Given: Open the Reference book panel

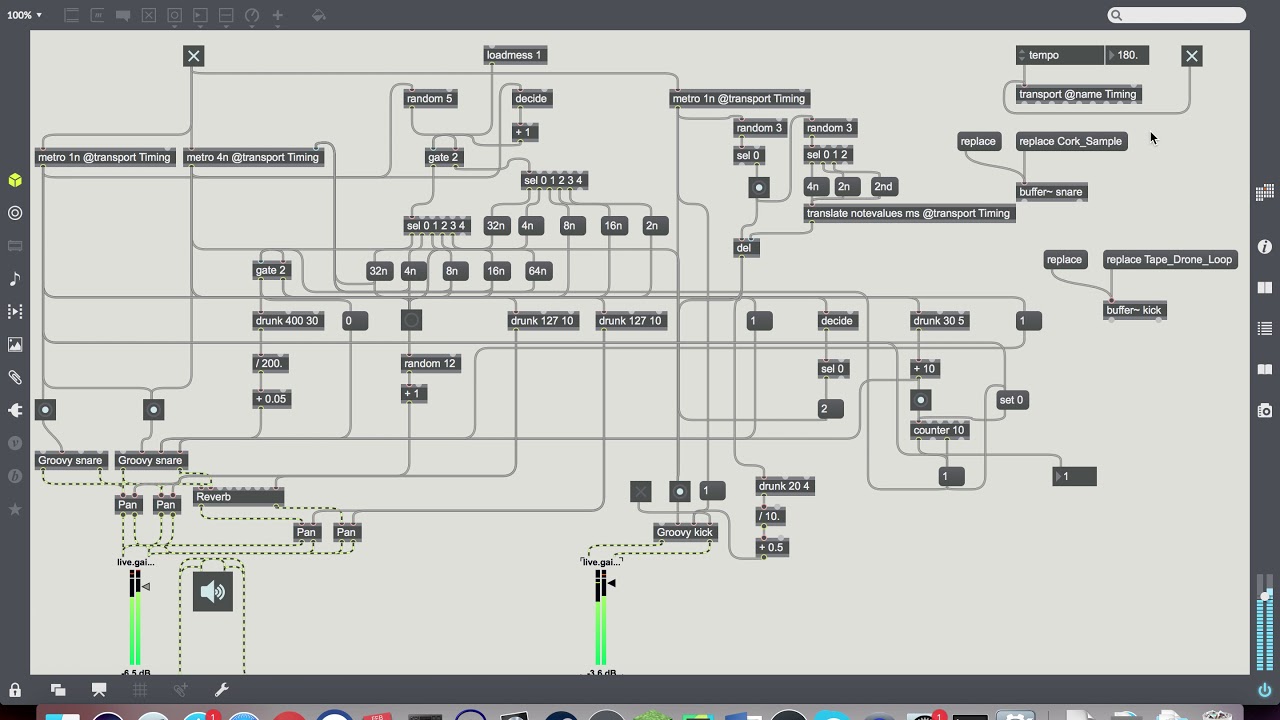Looking at the screenshot, I should point(1265,287).
